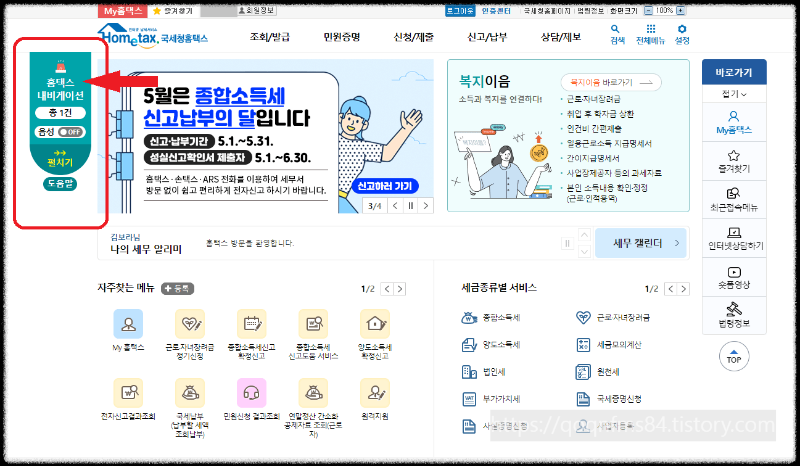Screen dimensions: 800x466
Task: Open 인증센터 link
Action: [x=496, y=10]
